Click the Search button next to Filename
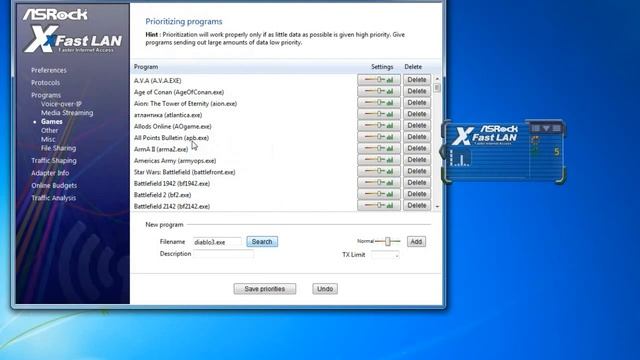The image size is (640, 360). pos(262,242)
